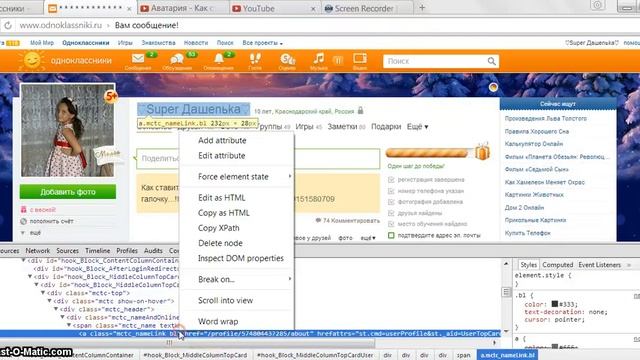This screenshot has height=360, width=640.
Task: Switch to YouTube browser tab
Action: [x=273, y=8]
